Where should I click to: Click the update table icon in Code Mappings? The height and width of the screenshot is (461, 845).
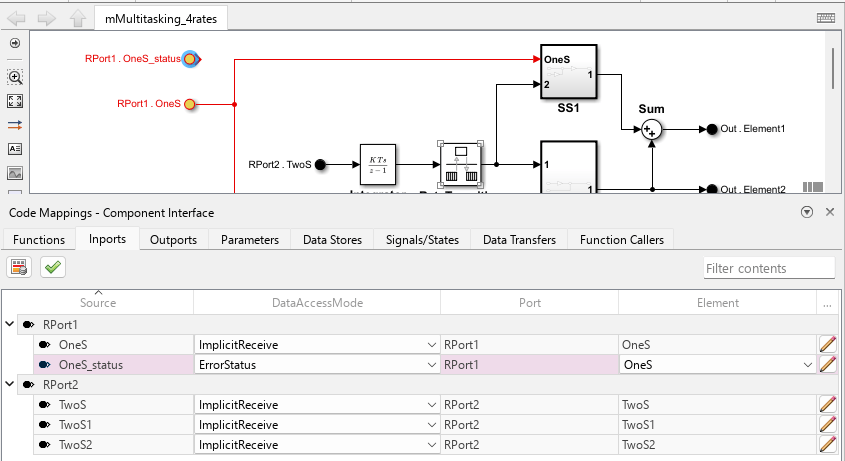pyautogui.click(x=19, y=267)
